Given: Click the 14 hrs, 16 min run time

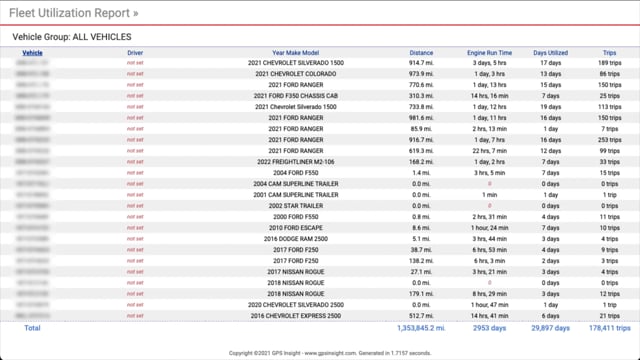Looking at the screenshot, I should (489, 96).
